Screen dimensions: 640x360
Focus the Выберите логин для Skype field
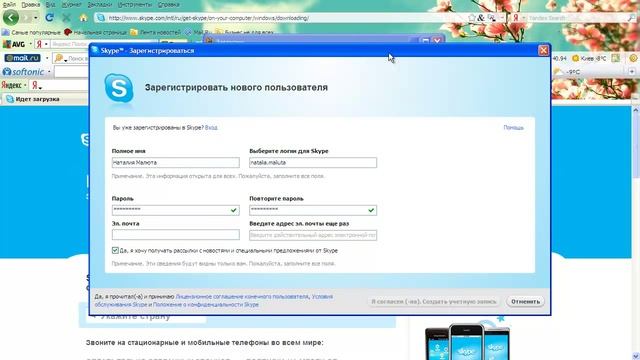(x=313, y=162)
